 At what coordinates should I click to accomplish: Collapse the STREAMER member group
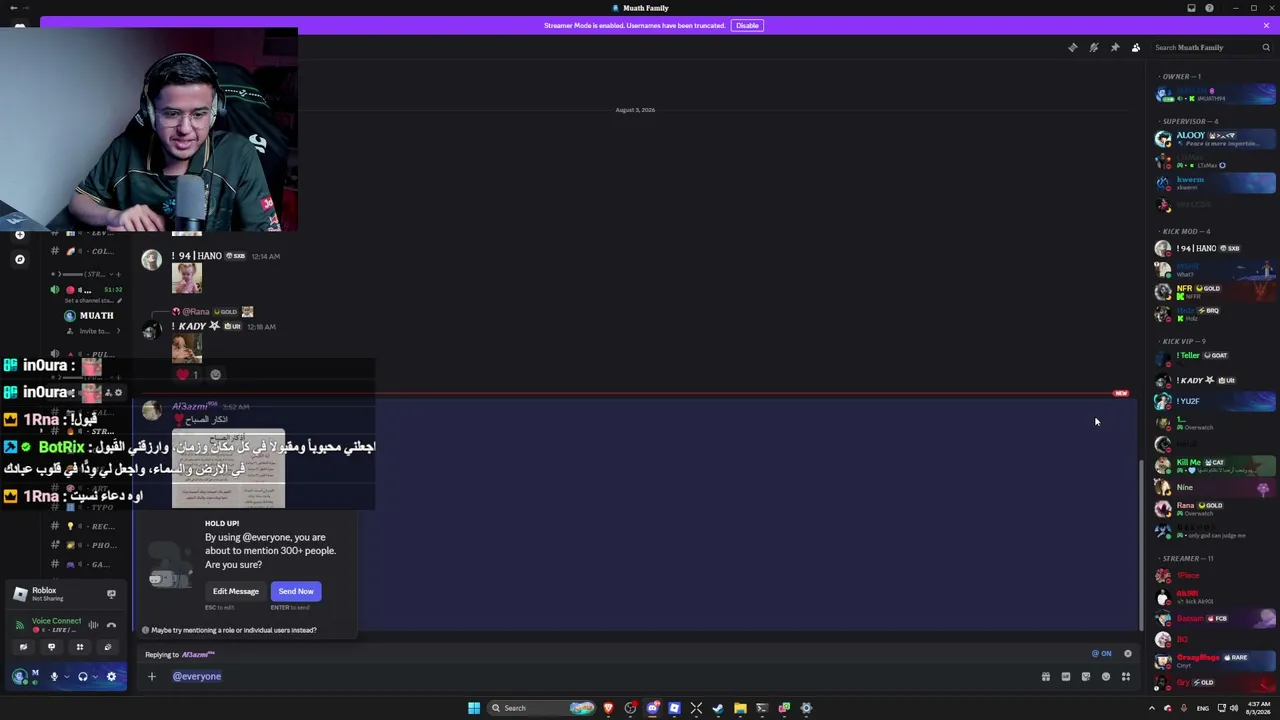1187,558
